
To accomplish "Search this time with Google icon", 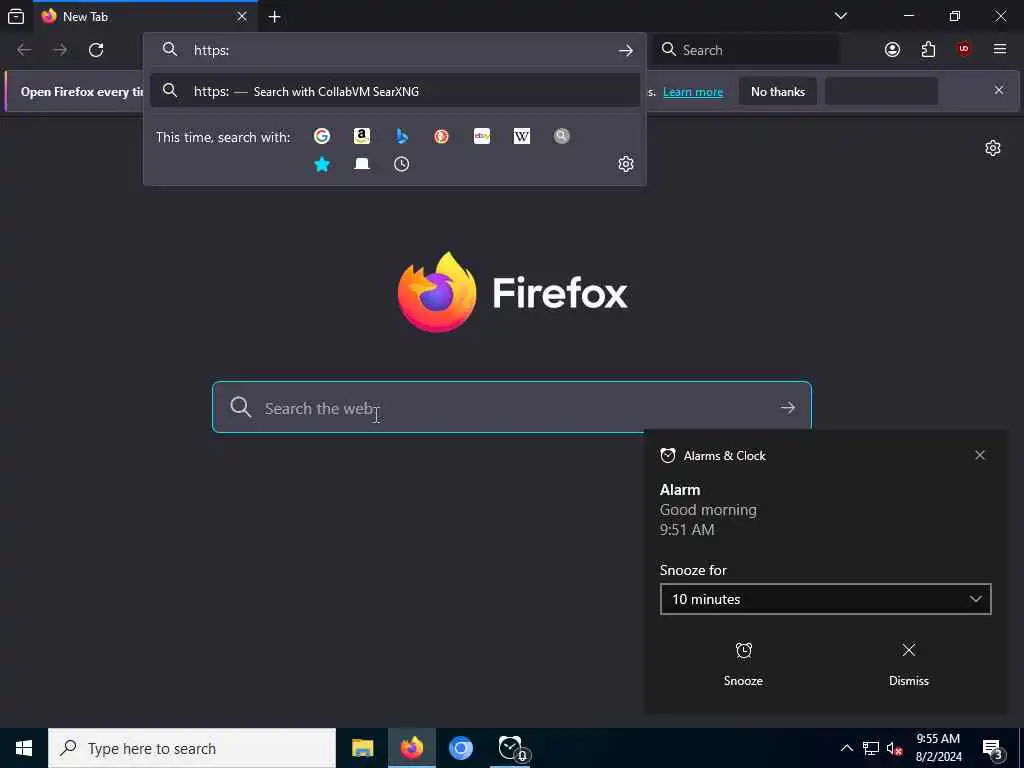I will [322, 136].
